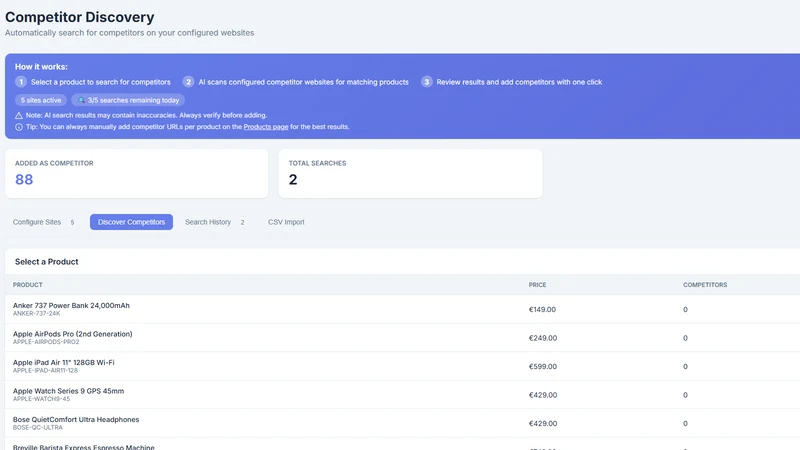Click the step 2 circle icon
Image resolution: width=800 pixels, height=450 pixels.
[188, 82]
